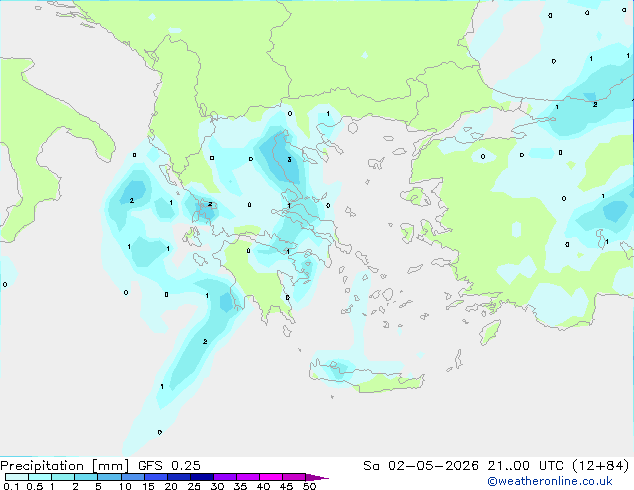Click the '02-05-2026' date text
The image size is (634, 490).
[433, 466]
